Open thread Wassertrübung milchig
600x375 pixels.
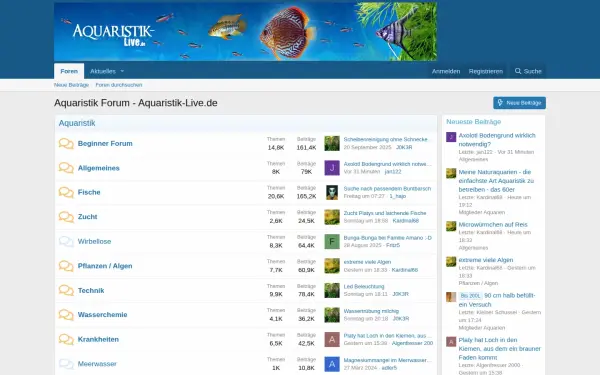[371, 311]
